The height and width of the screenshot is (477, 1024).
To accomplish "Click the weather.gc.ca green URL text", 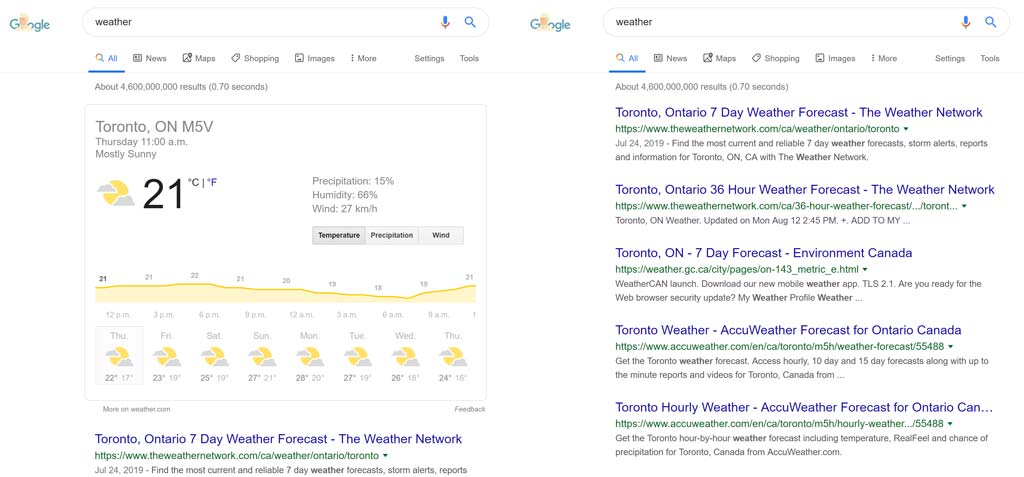I will pyautogui.click(x=737, y=269).
